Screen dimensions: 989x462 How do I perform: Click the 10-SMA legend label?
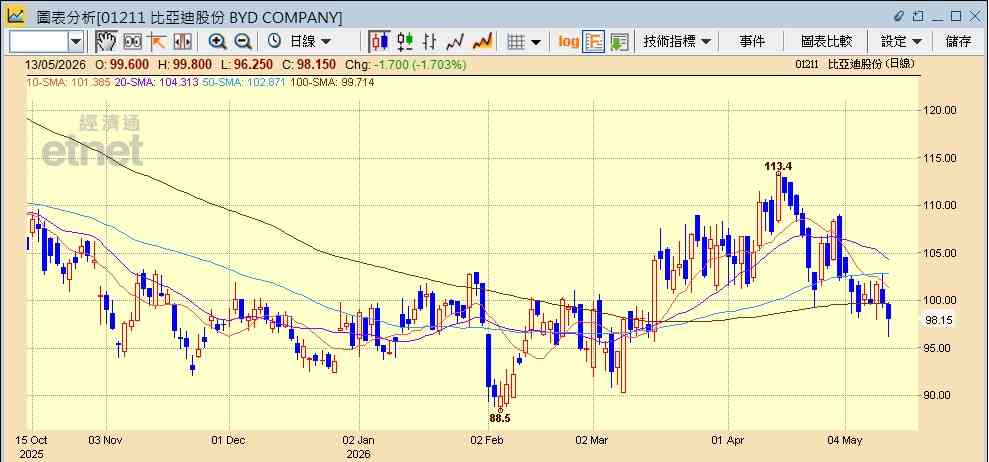click(67, 82)
